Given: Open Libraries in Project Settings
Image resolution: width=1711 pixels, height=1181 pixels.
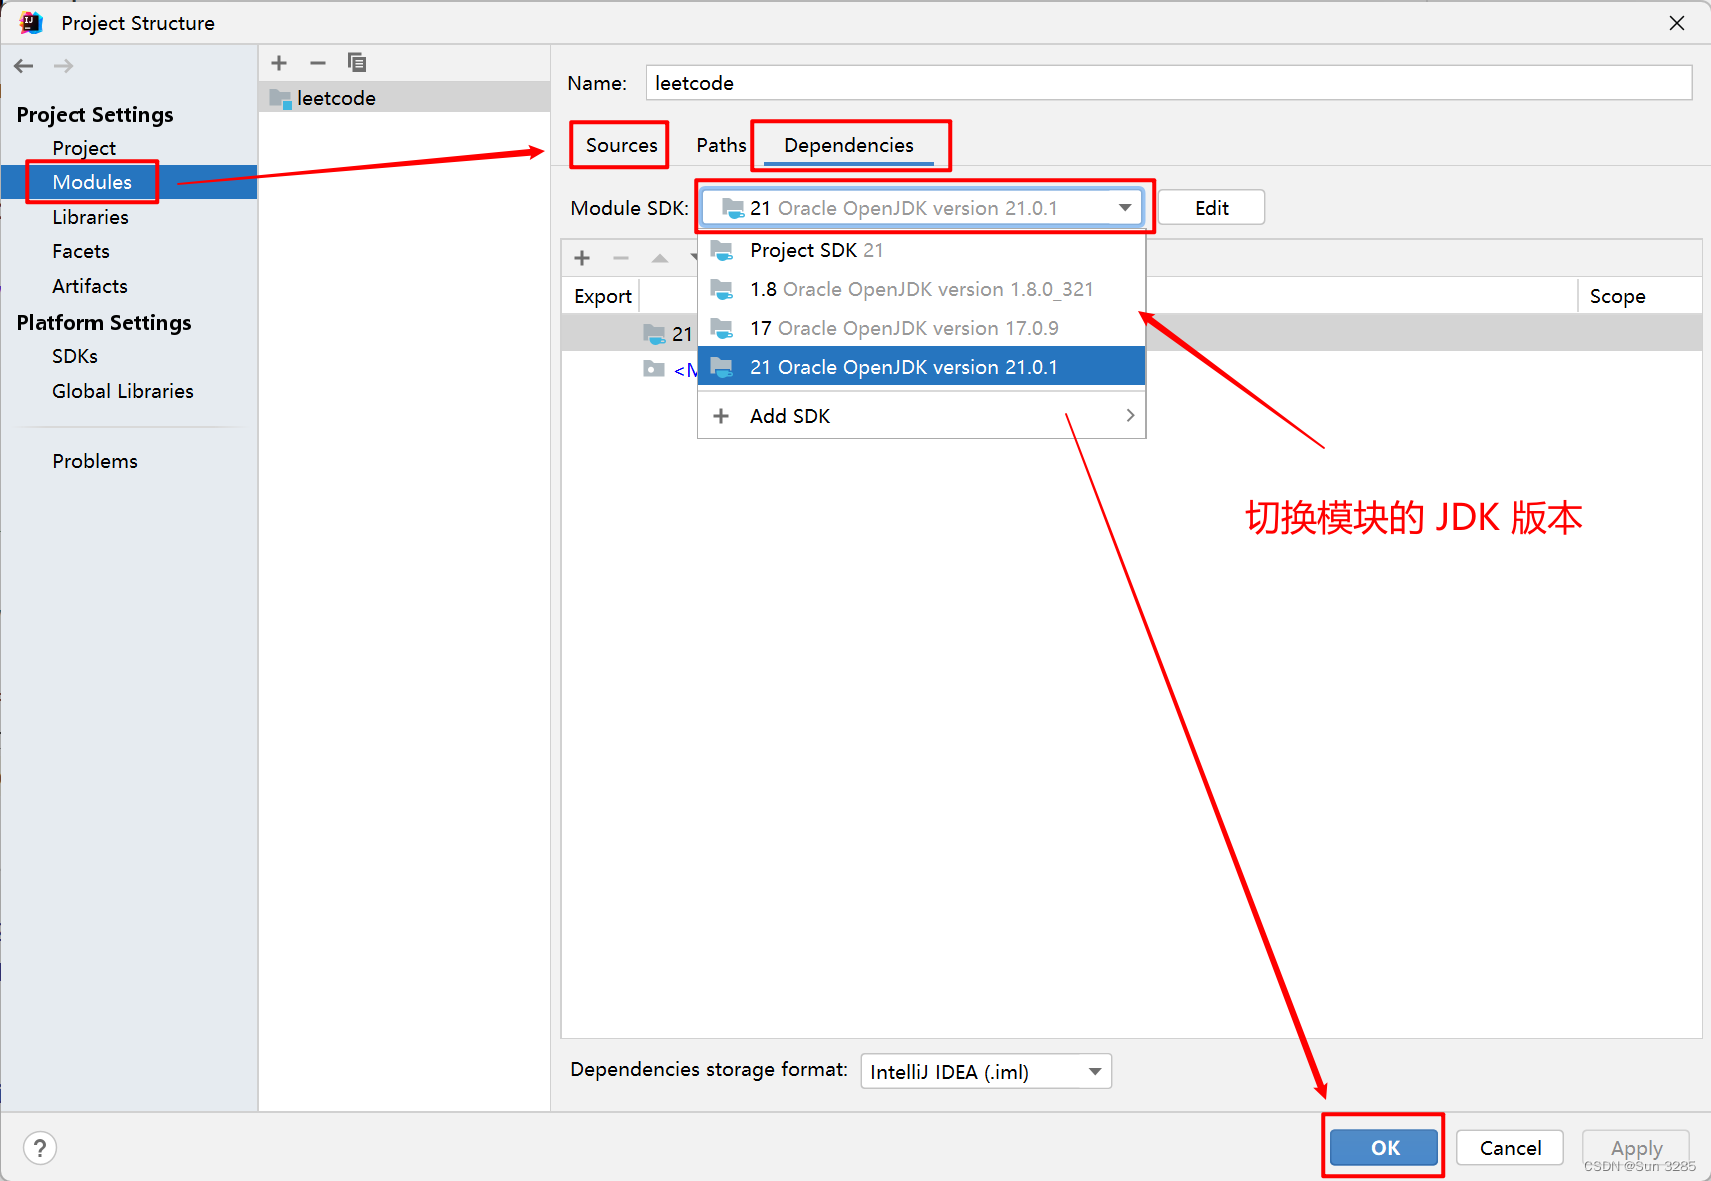Looking at the screenshot, I should (90, 217).
